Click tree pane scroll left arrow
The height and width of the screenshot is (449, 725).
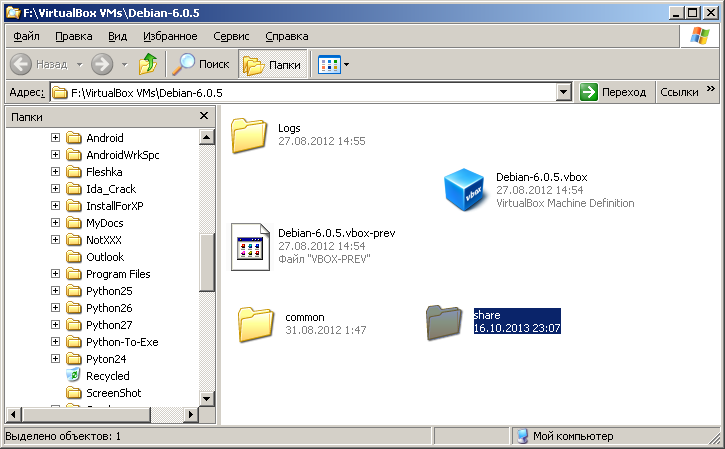13,415
